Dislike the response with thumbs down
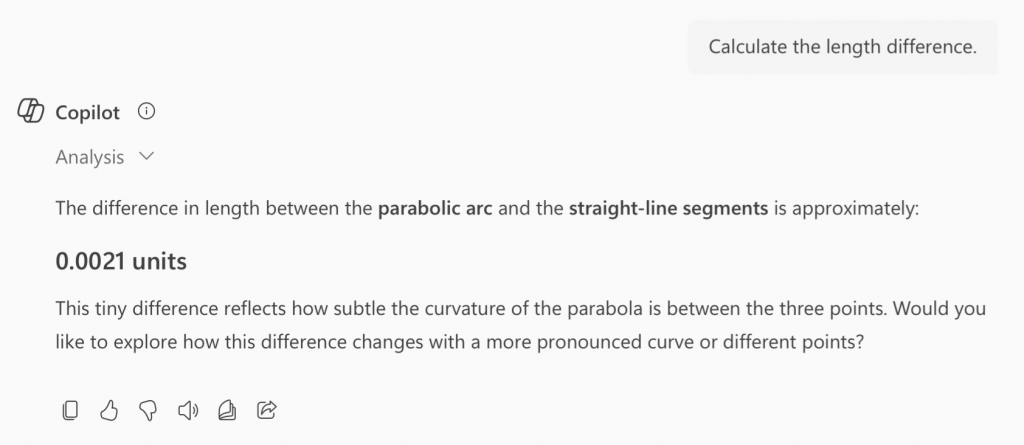Viewport: 1024px width, 445px height. coord(149,409)
